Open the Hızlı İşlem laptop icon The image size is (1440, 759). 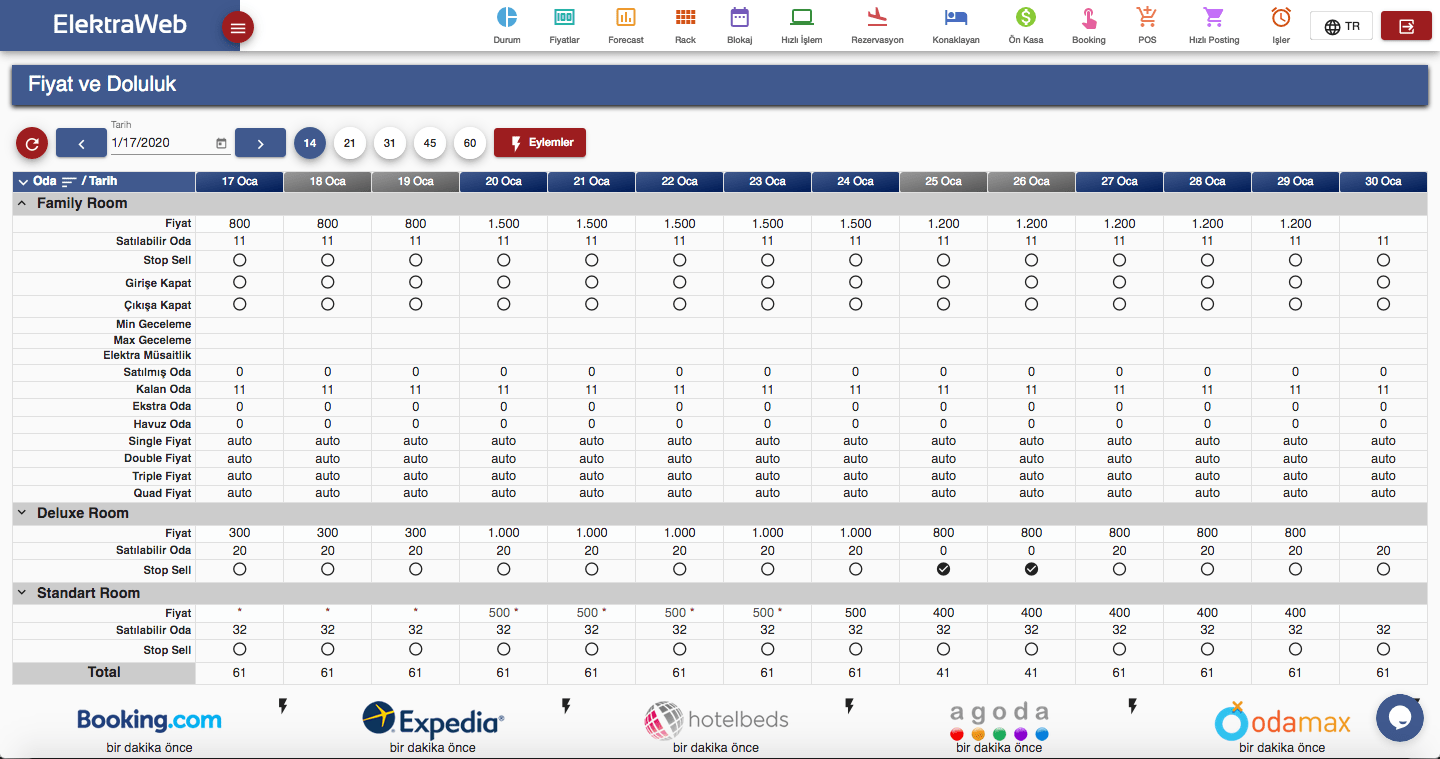click(x=801, y=17)
